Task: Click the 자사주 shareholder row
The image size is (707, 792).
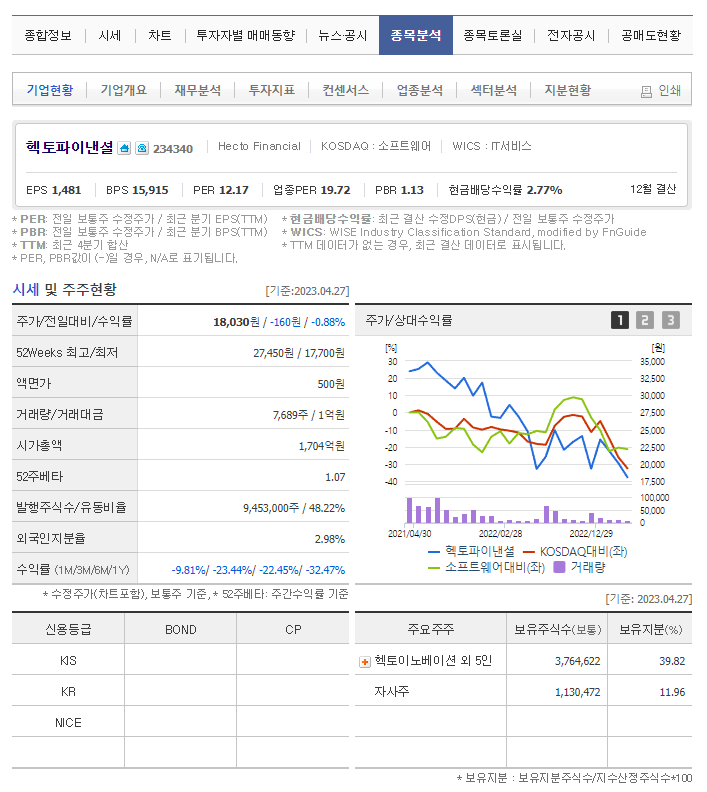Action: click(x=523, y=691)
